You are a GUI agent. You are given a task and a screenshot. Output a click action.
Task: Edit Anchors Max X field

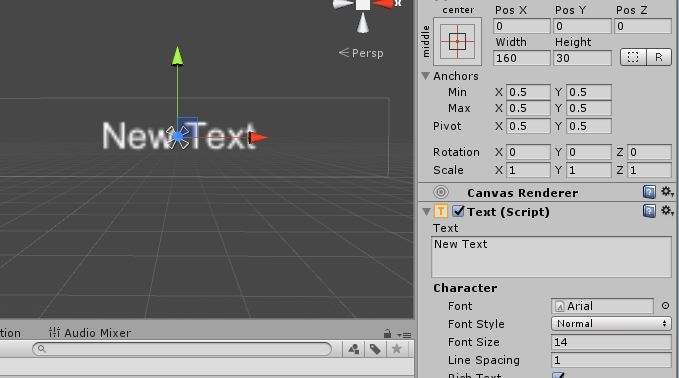[x=528, y=108]
